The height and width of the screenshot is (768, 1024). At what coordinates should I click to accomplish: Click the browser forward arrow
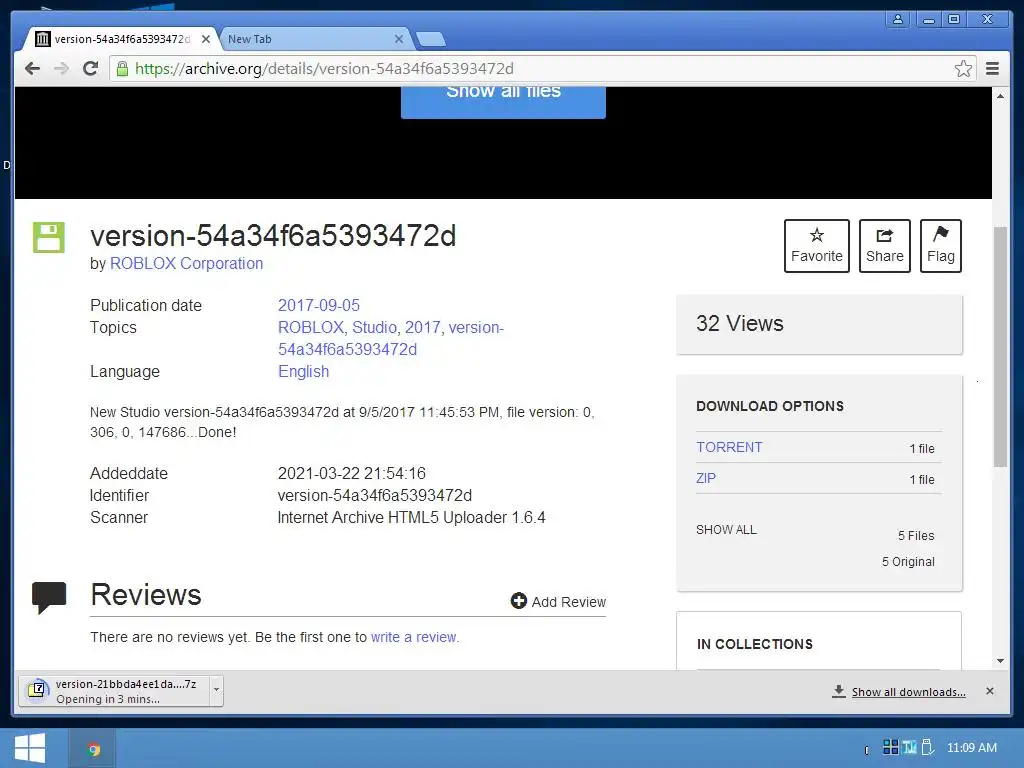(x=61, y=69)
